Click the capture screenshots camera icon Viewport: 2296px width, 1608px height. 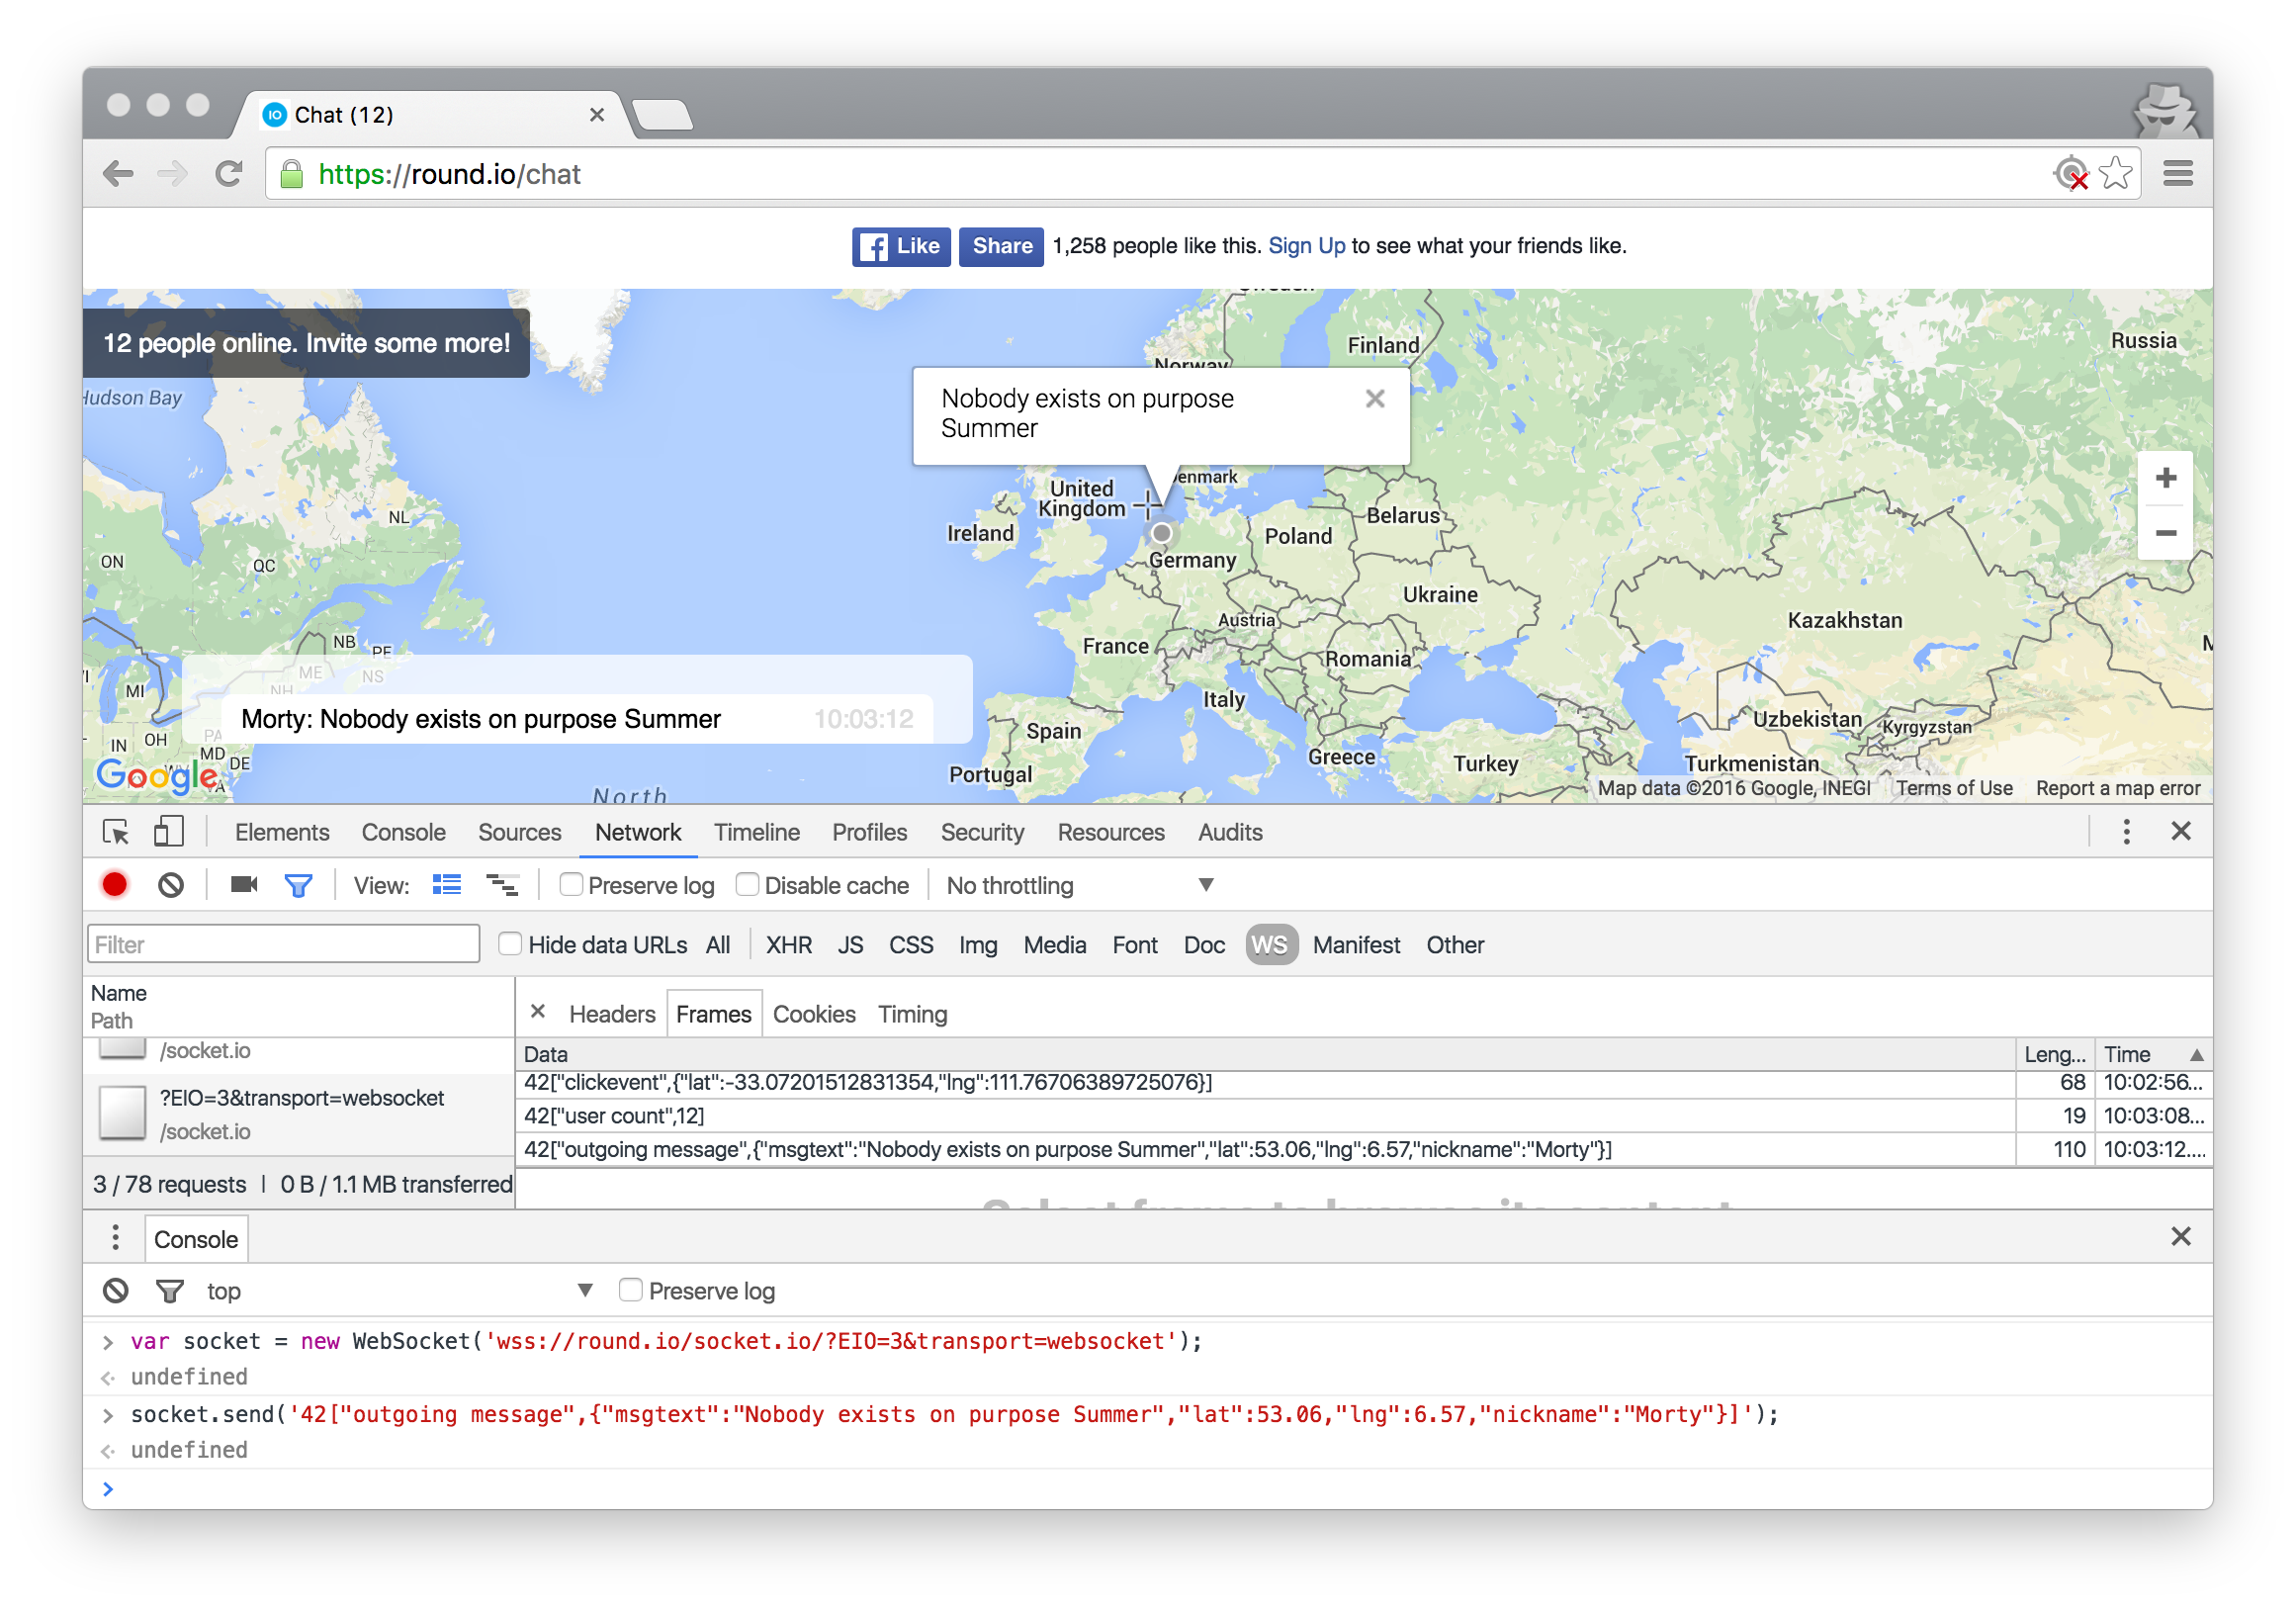[243, 885]
